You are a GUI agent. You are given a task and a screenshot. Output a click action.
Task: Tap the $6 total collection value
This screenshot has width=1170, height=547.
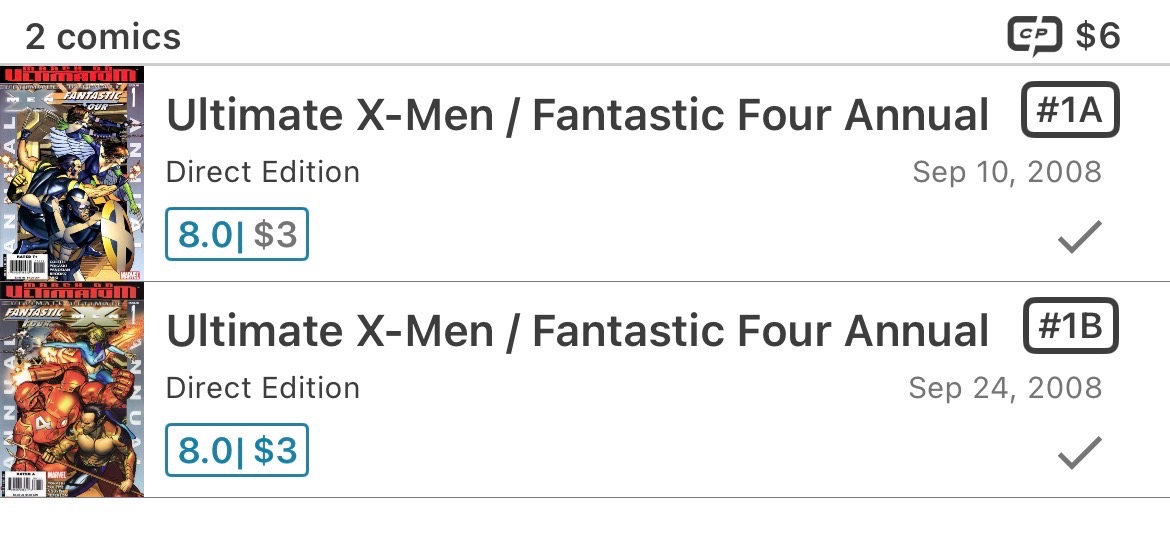1098,37
